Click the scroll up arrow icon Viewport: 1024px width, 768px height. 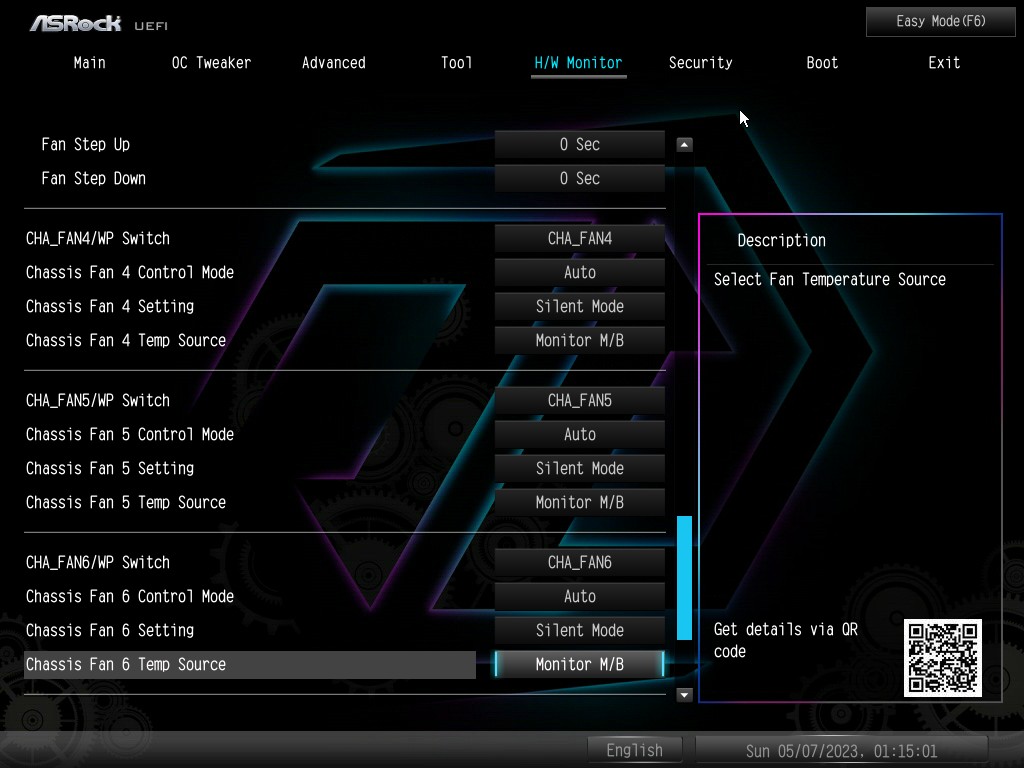(684, 144)
